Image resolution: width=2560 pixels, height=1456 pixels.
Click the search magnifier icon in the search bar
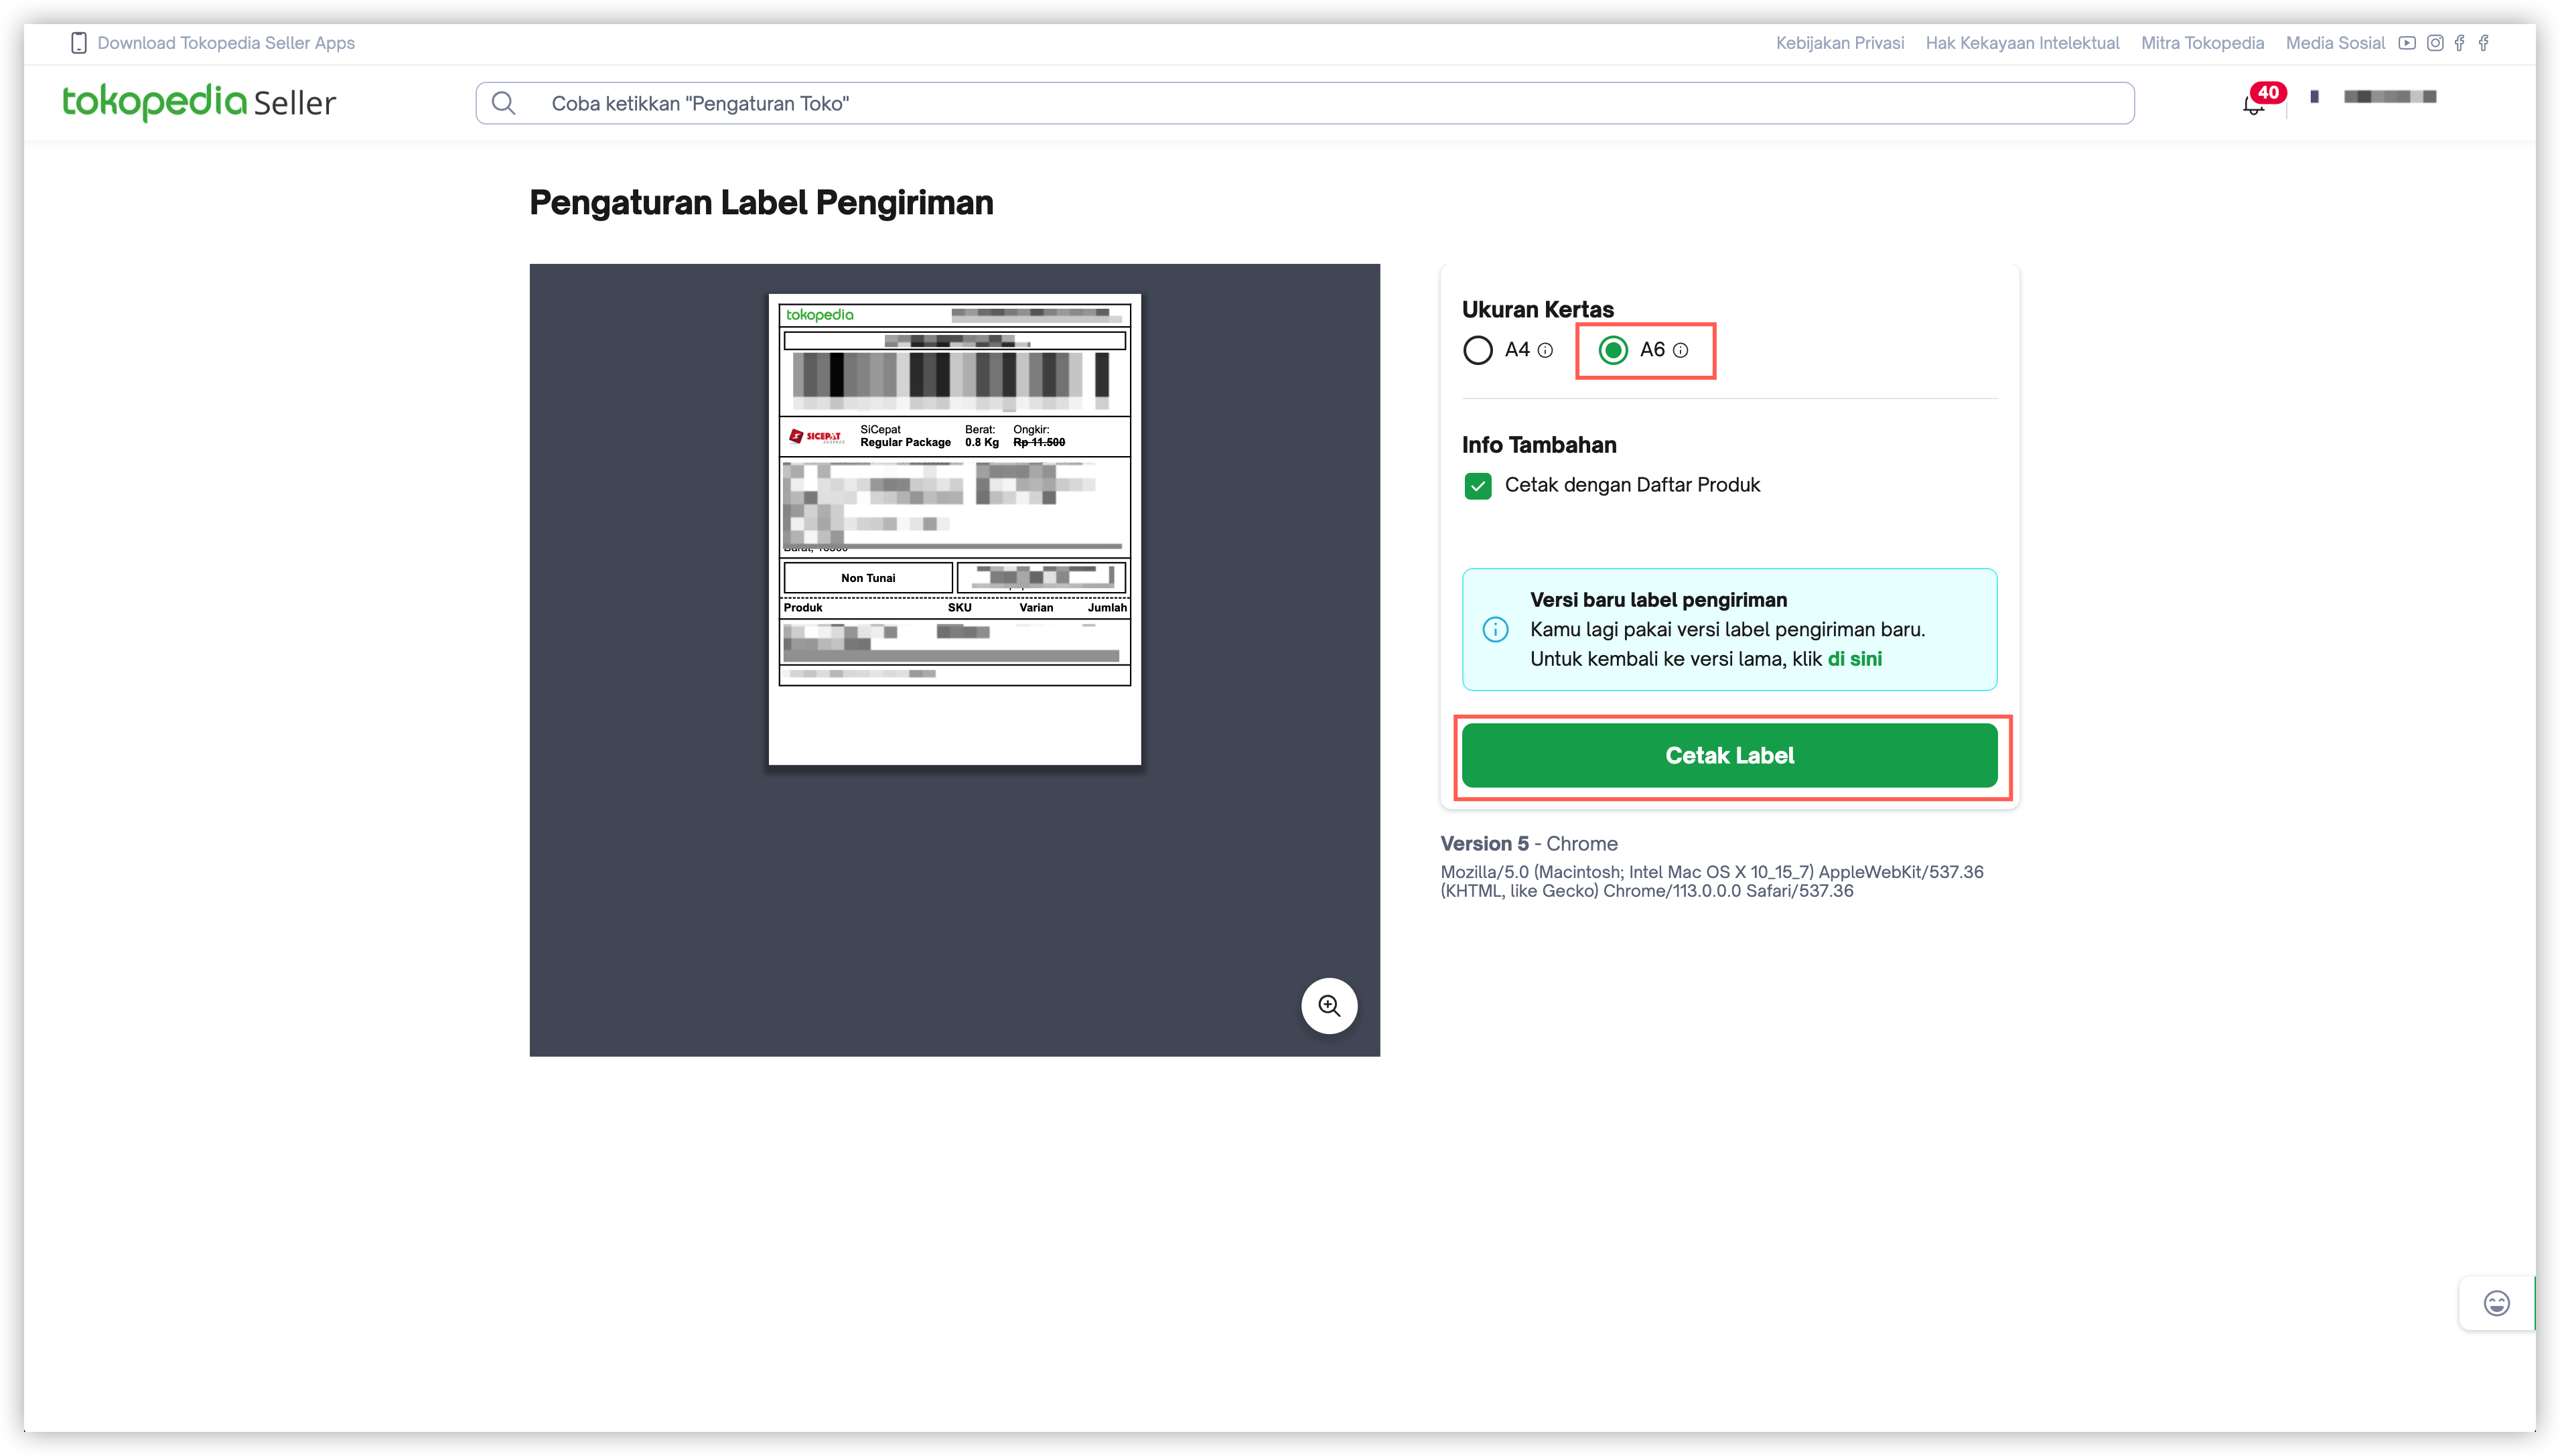point(504,103)
